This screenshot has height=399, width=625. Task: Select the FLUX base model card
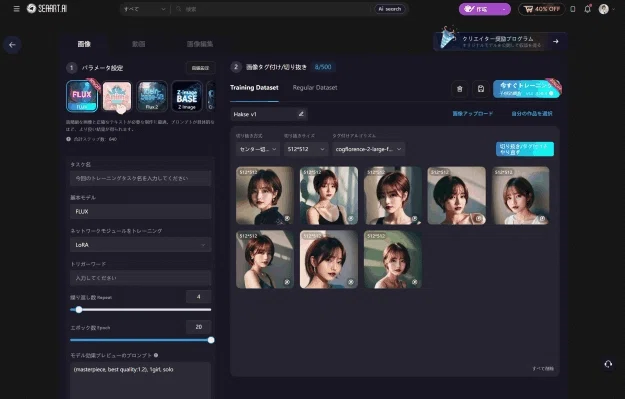(82, 96)
